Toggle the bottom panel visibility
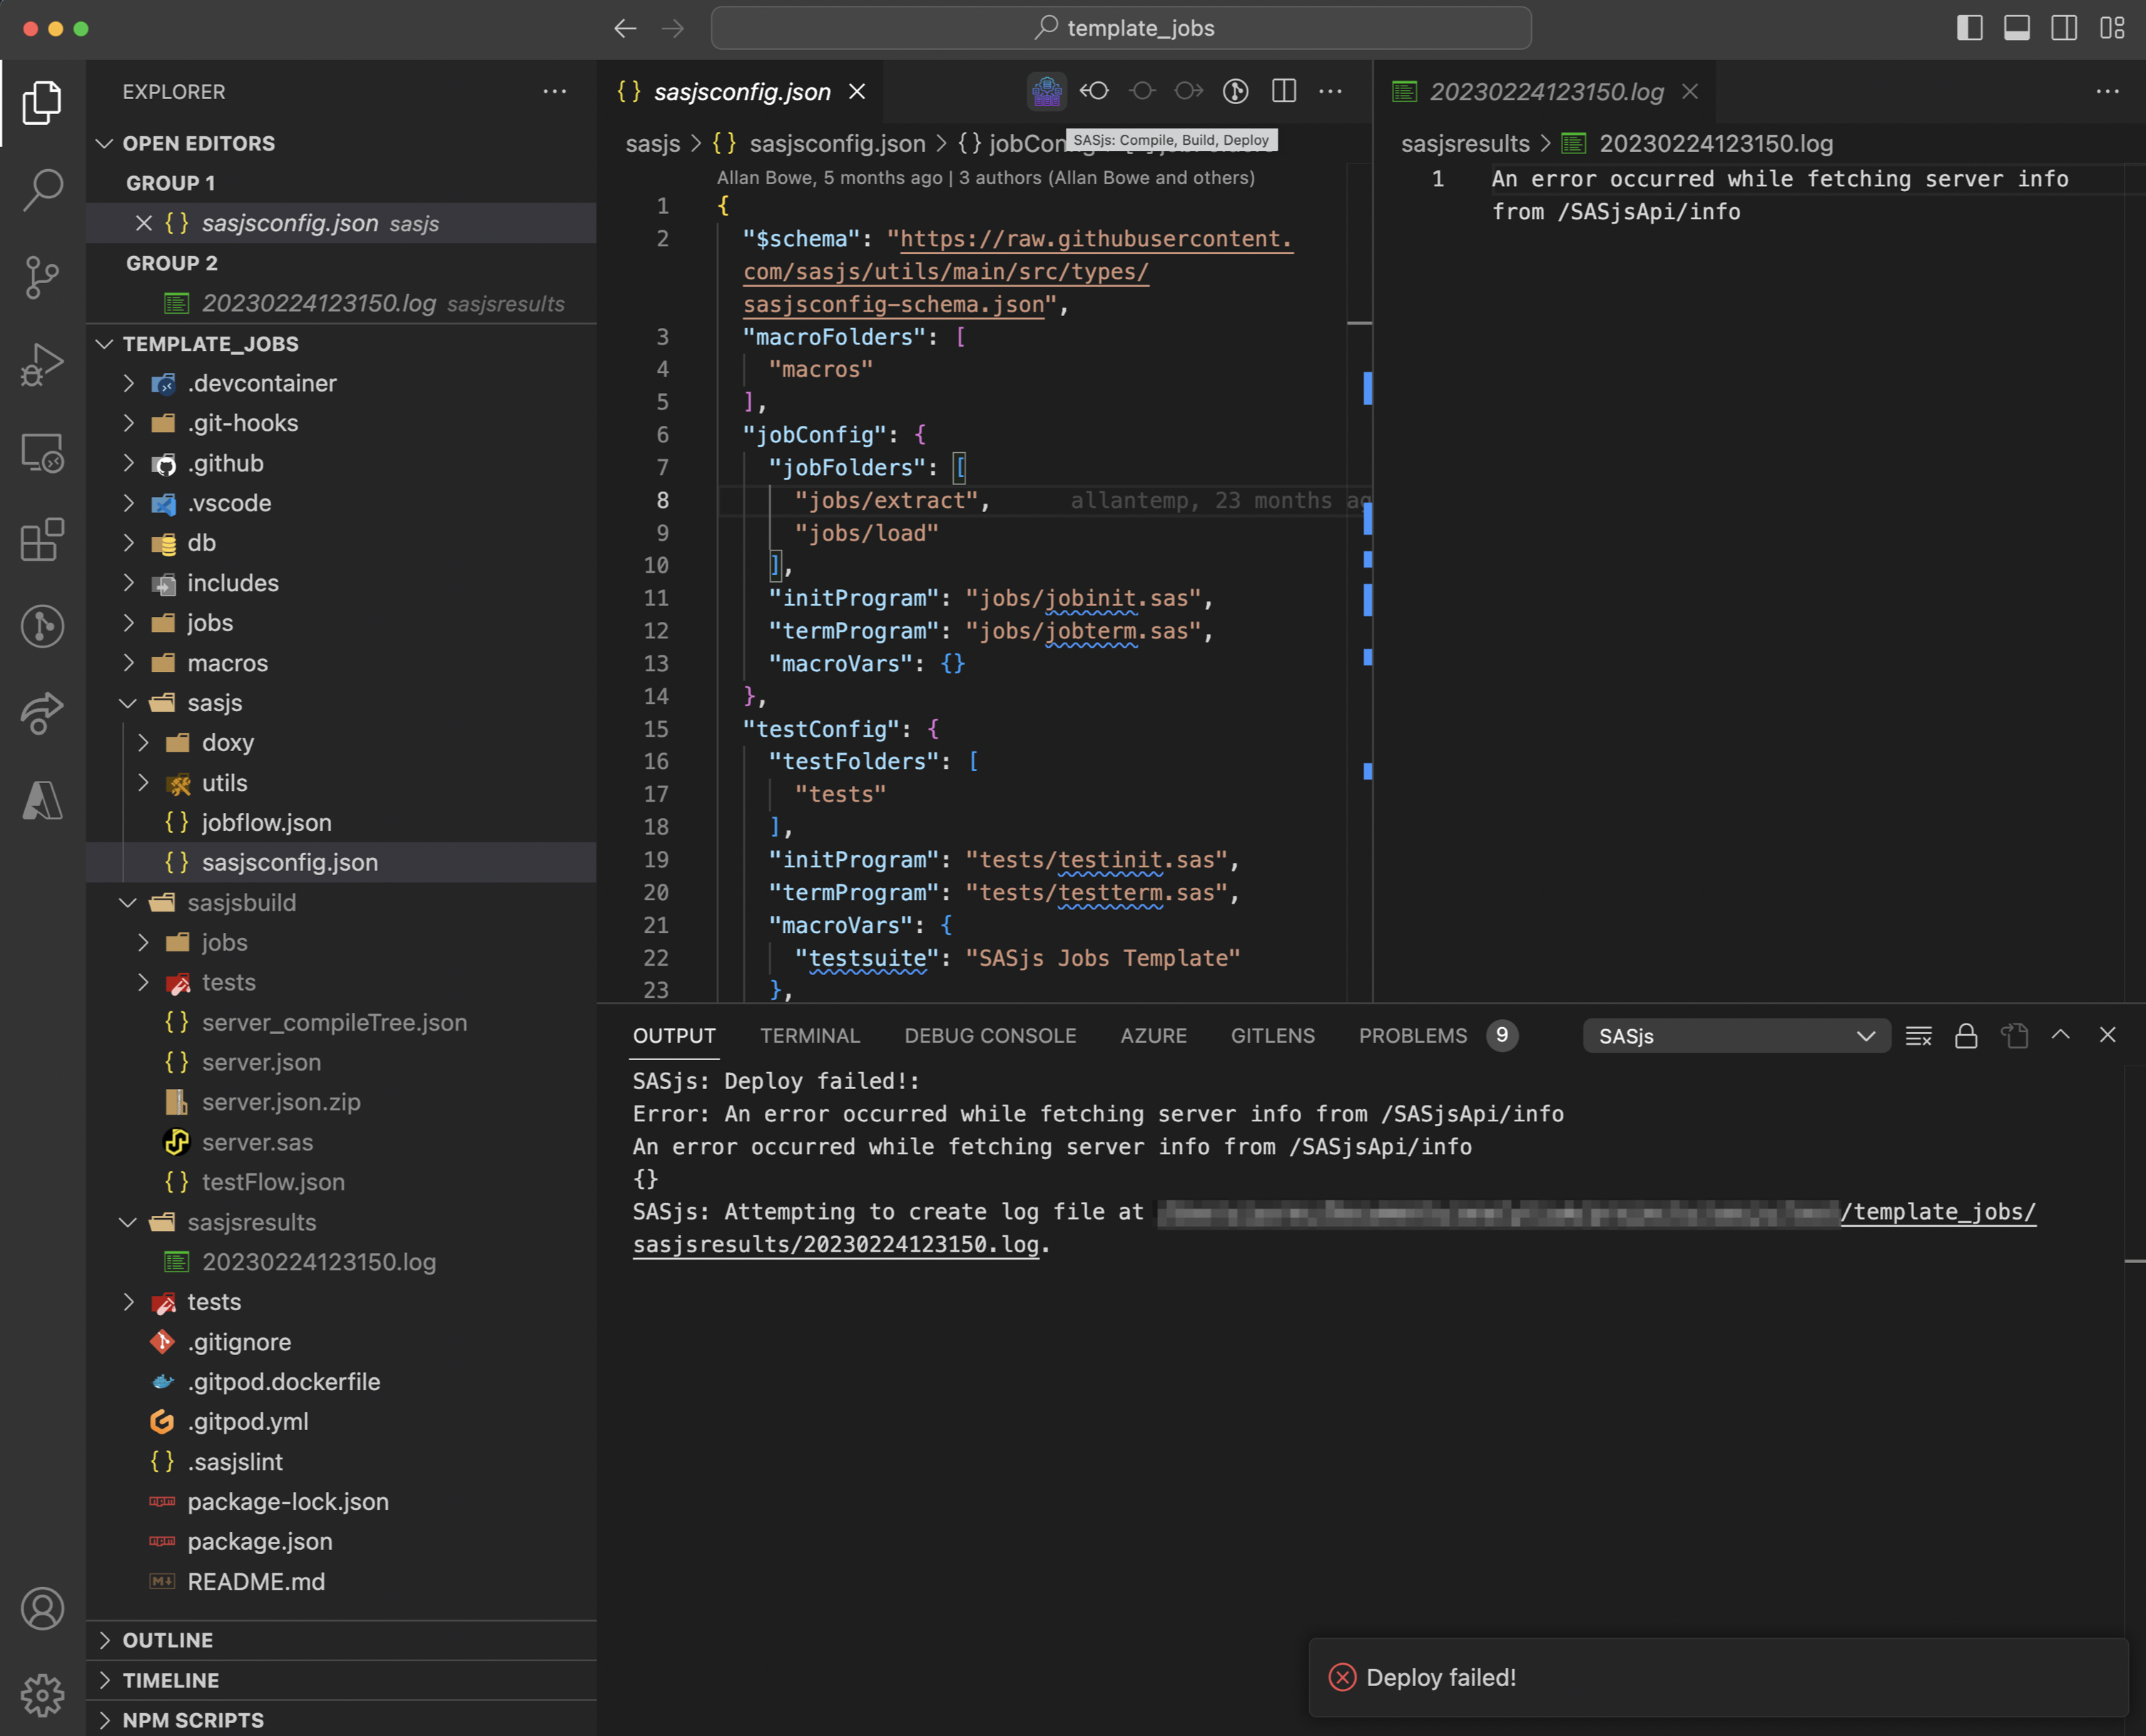 point(2017,28)
